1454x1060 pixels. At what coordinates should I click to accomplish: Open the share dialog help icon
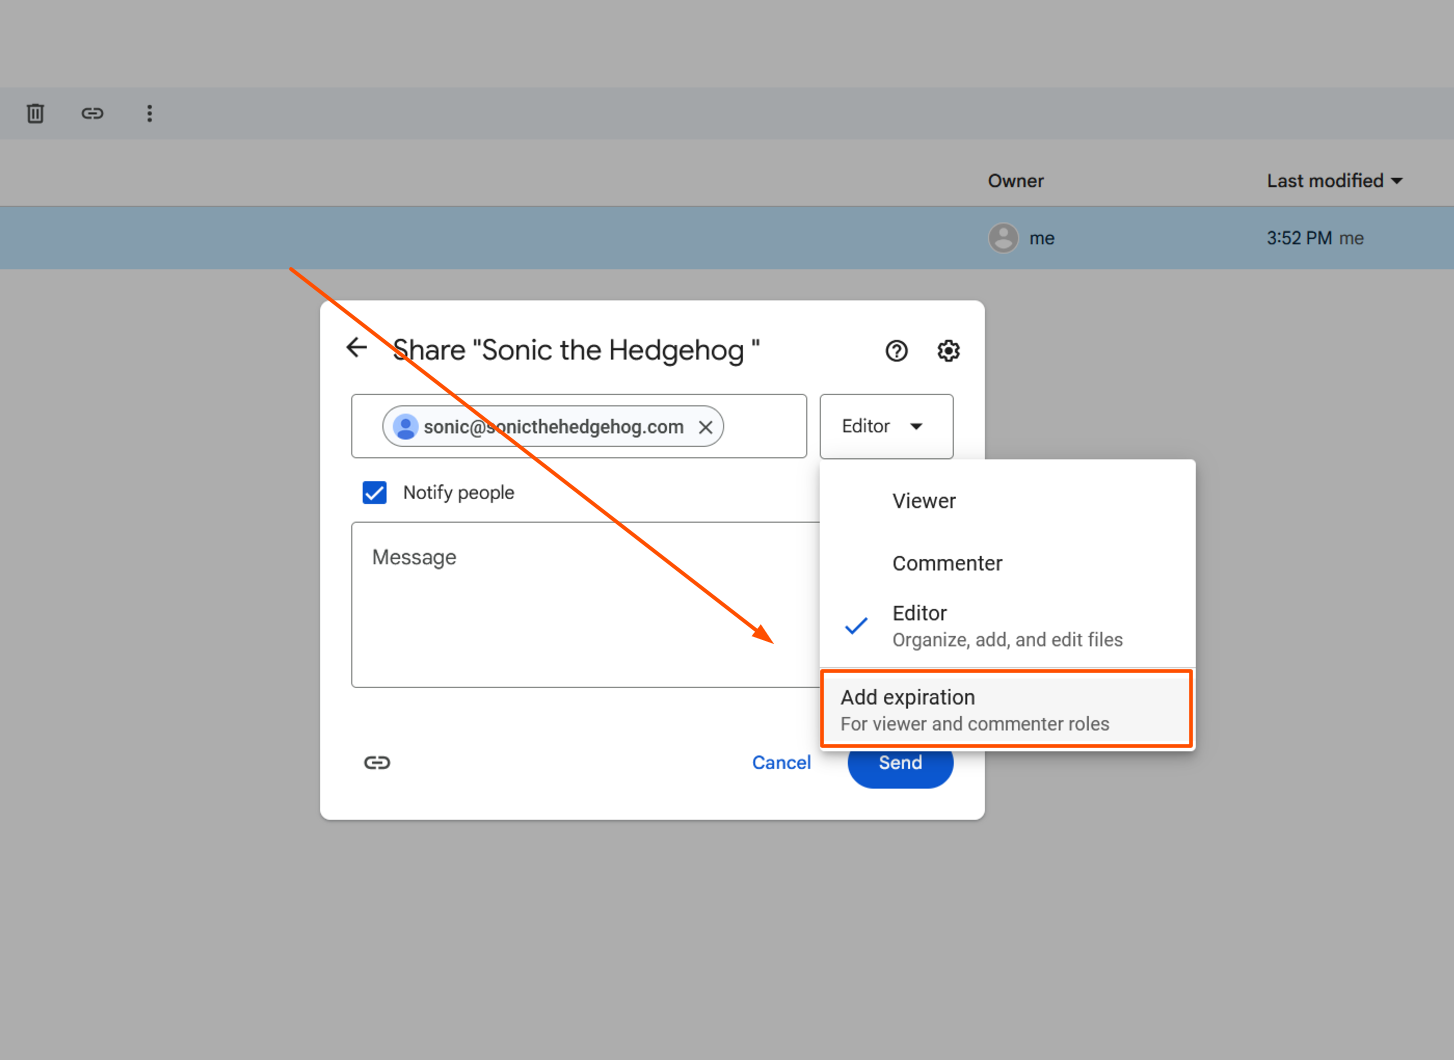896,351
